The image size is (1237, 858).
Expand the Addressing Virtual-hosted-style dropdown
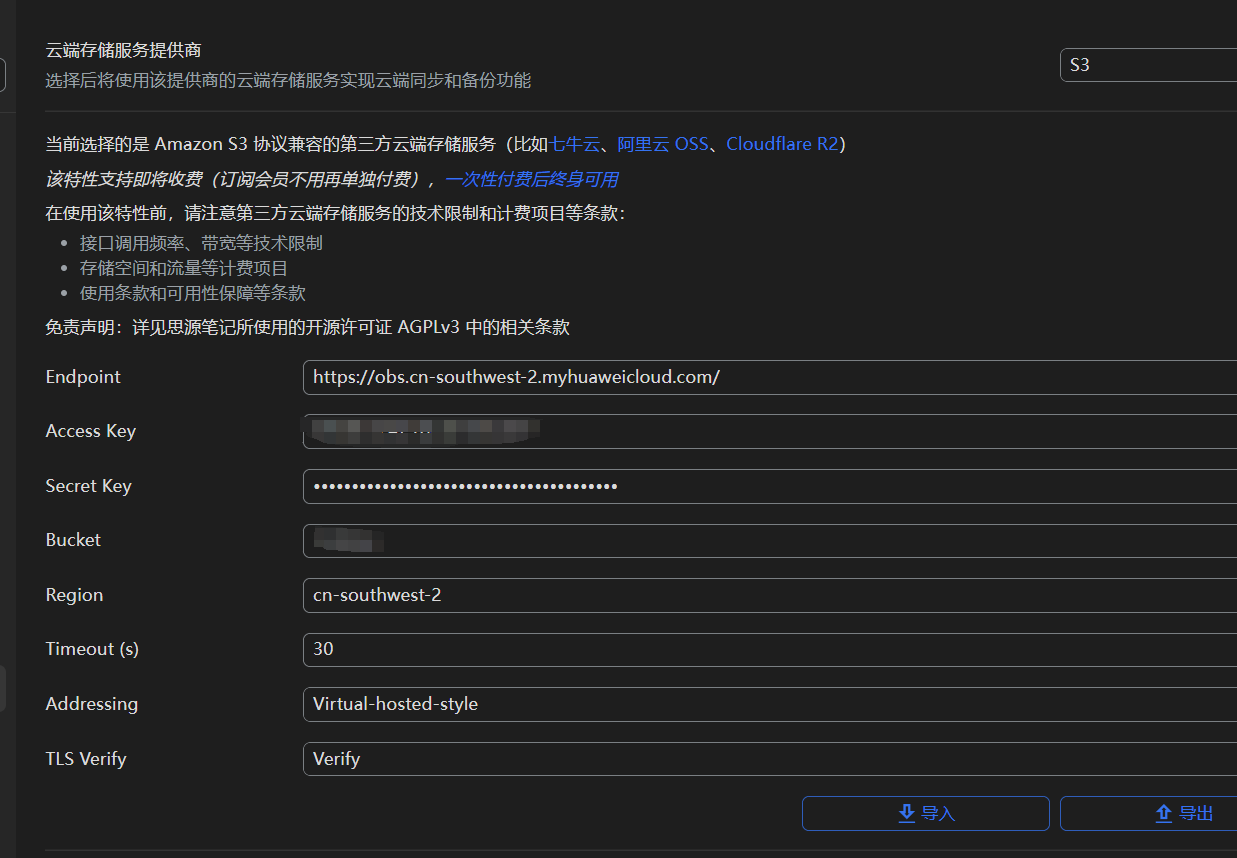coord(768,704)
